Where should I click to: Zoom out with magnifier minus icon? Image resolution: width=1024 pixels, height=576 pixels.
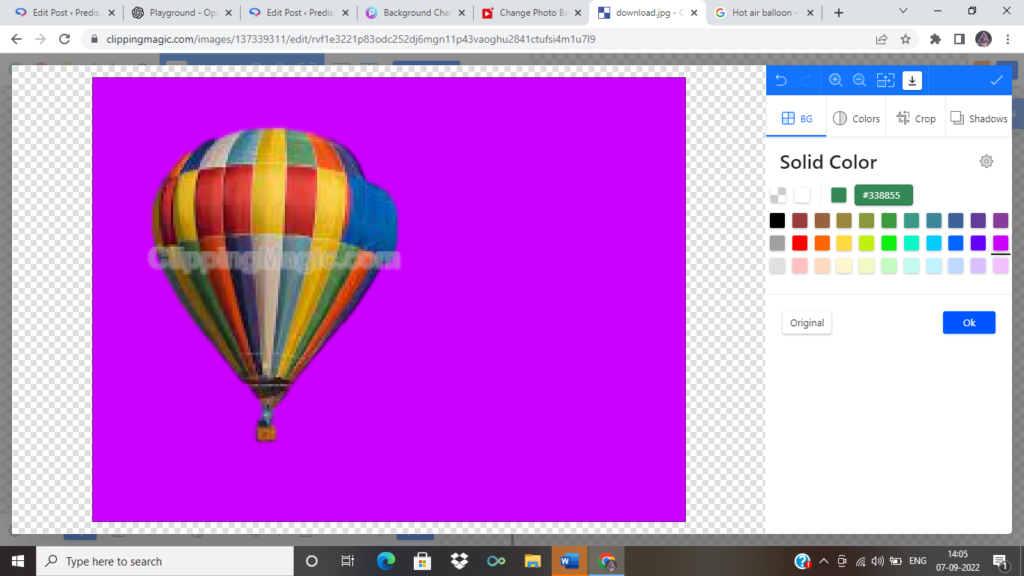(859, 80)
